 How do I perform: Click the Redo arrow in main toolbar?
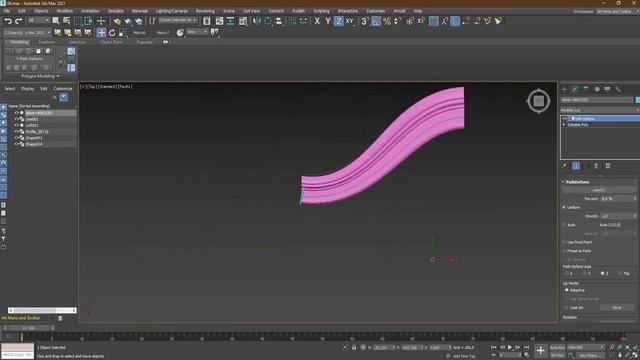(x=18, y=21)
